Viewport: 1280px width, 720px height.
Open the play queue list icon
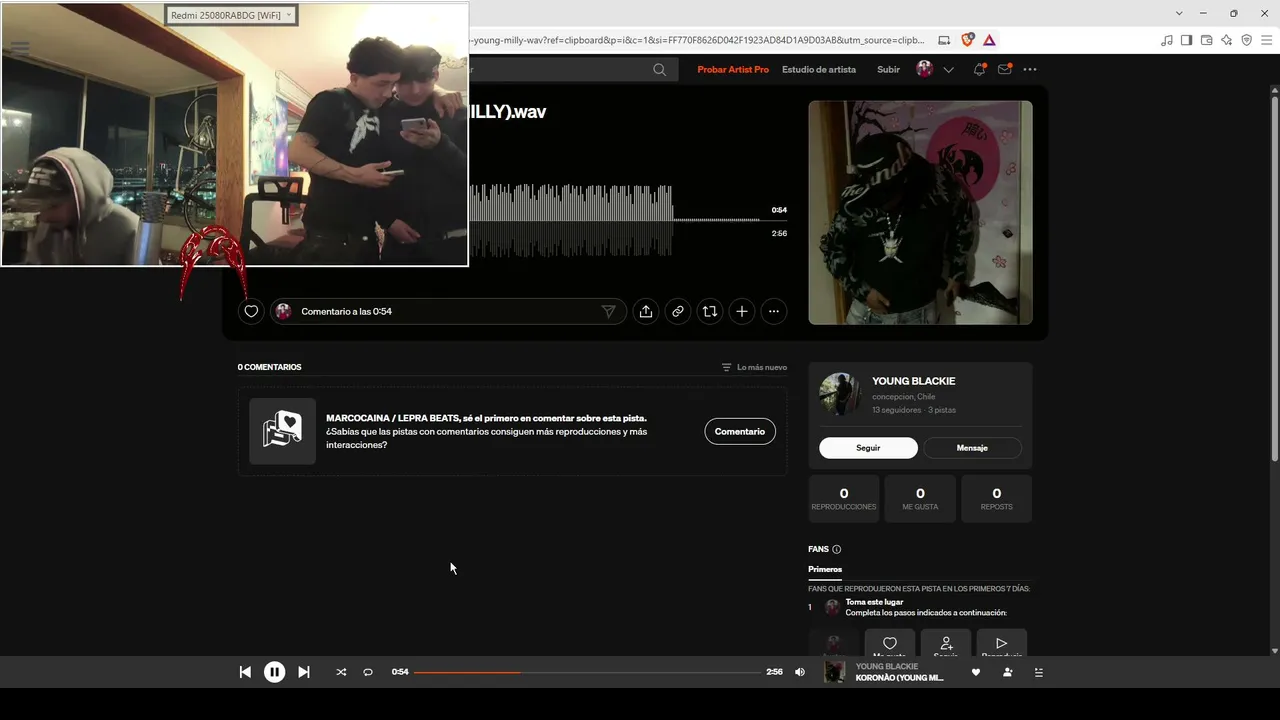pyautogui.click(x=1038, y=673)
